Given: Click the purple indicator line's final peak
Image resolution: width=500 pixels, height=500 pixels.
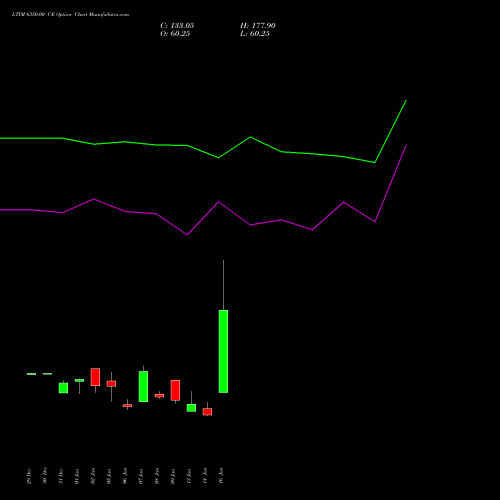Looking at the screenshot, I should pyautogui.click(x=406, y=145).
